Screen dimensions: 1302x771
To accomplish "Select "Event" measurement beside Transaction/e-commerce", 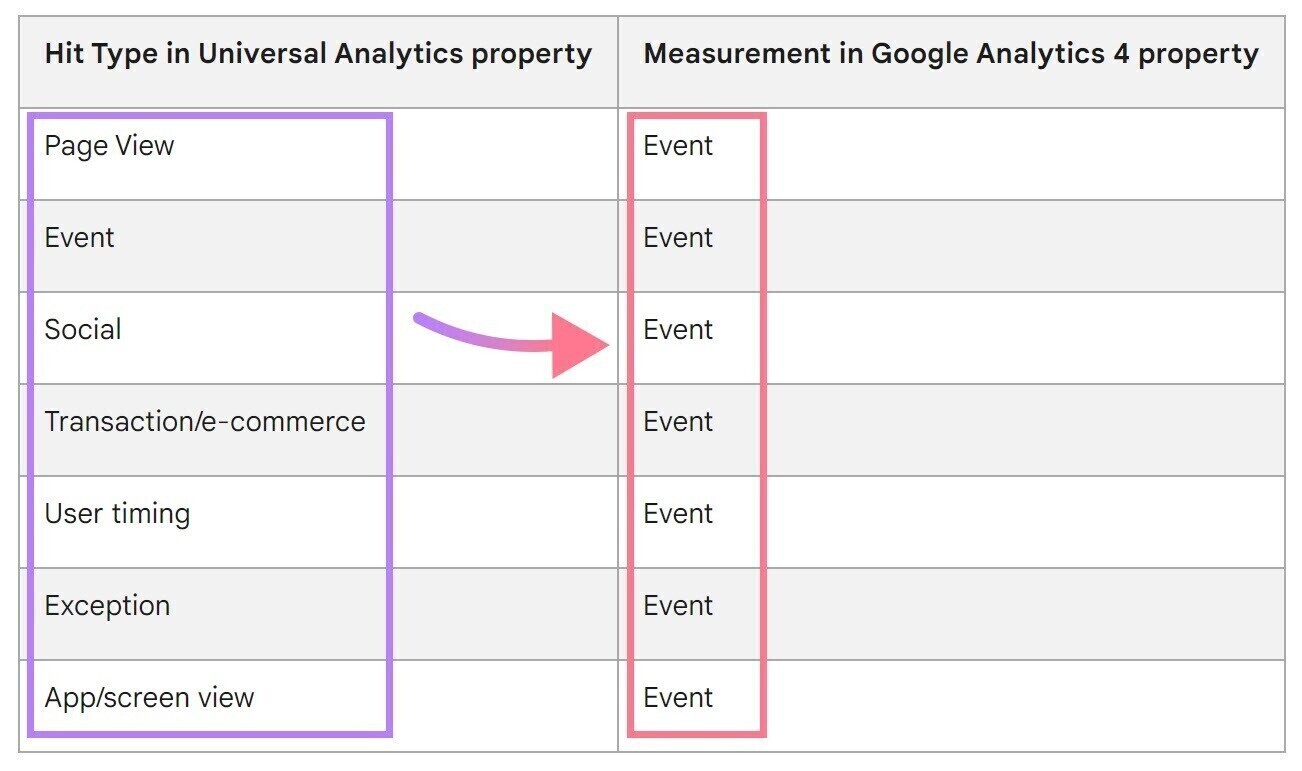I will tap(678, 422).
